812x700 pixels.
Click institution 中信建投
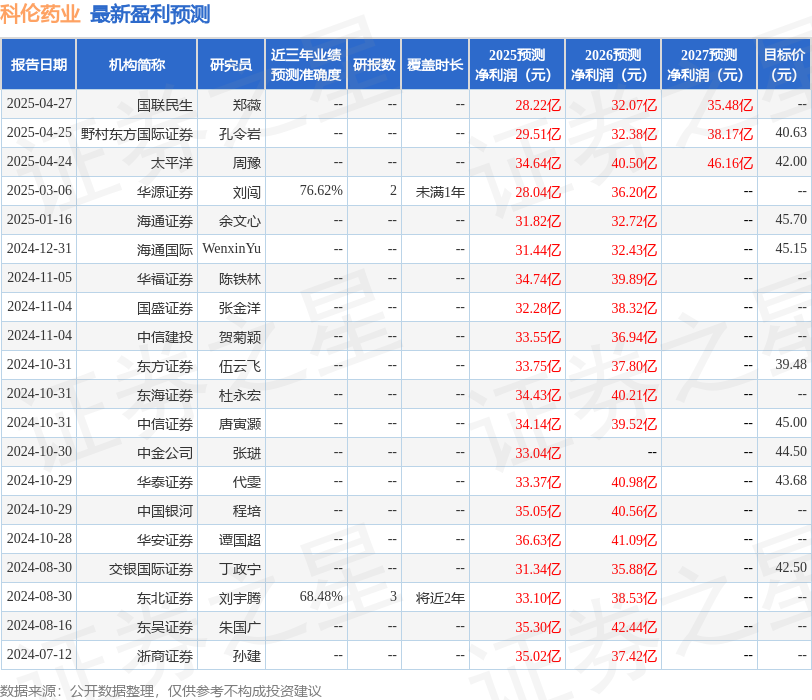tap(165, 337)
